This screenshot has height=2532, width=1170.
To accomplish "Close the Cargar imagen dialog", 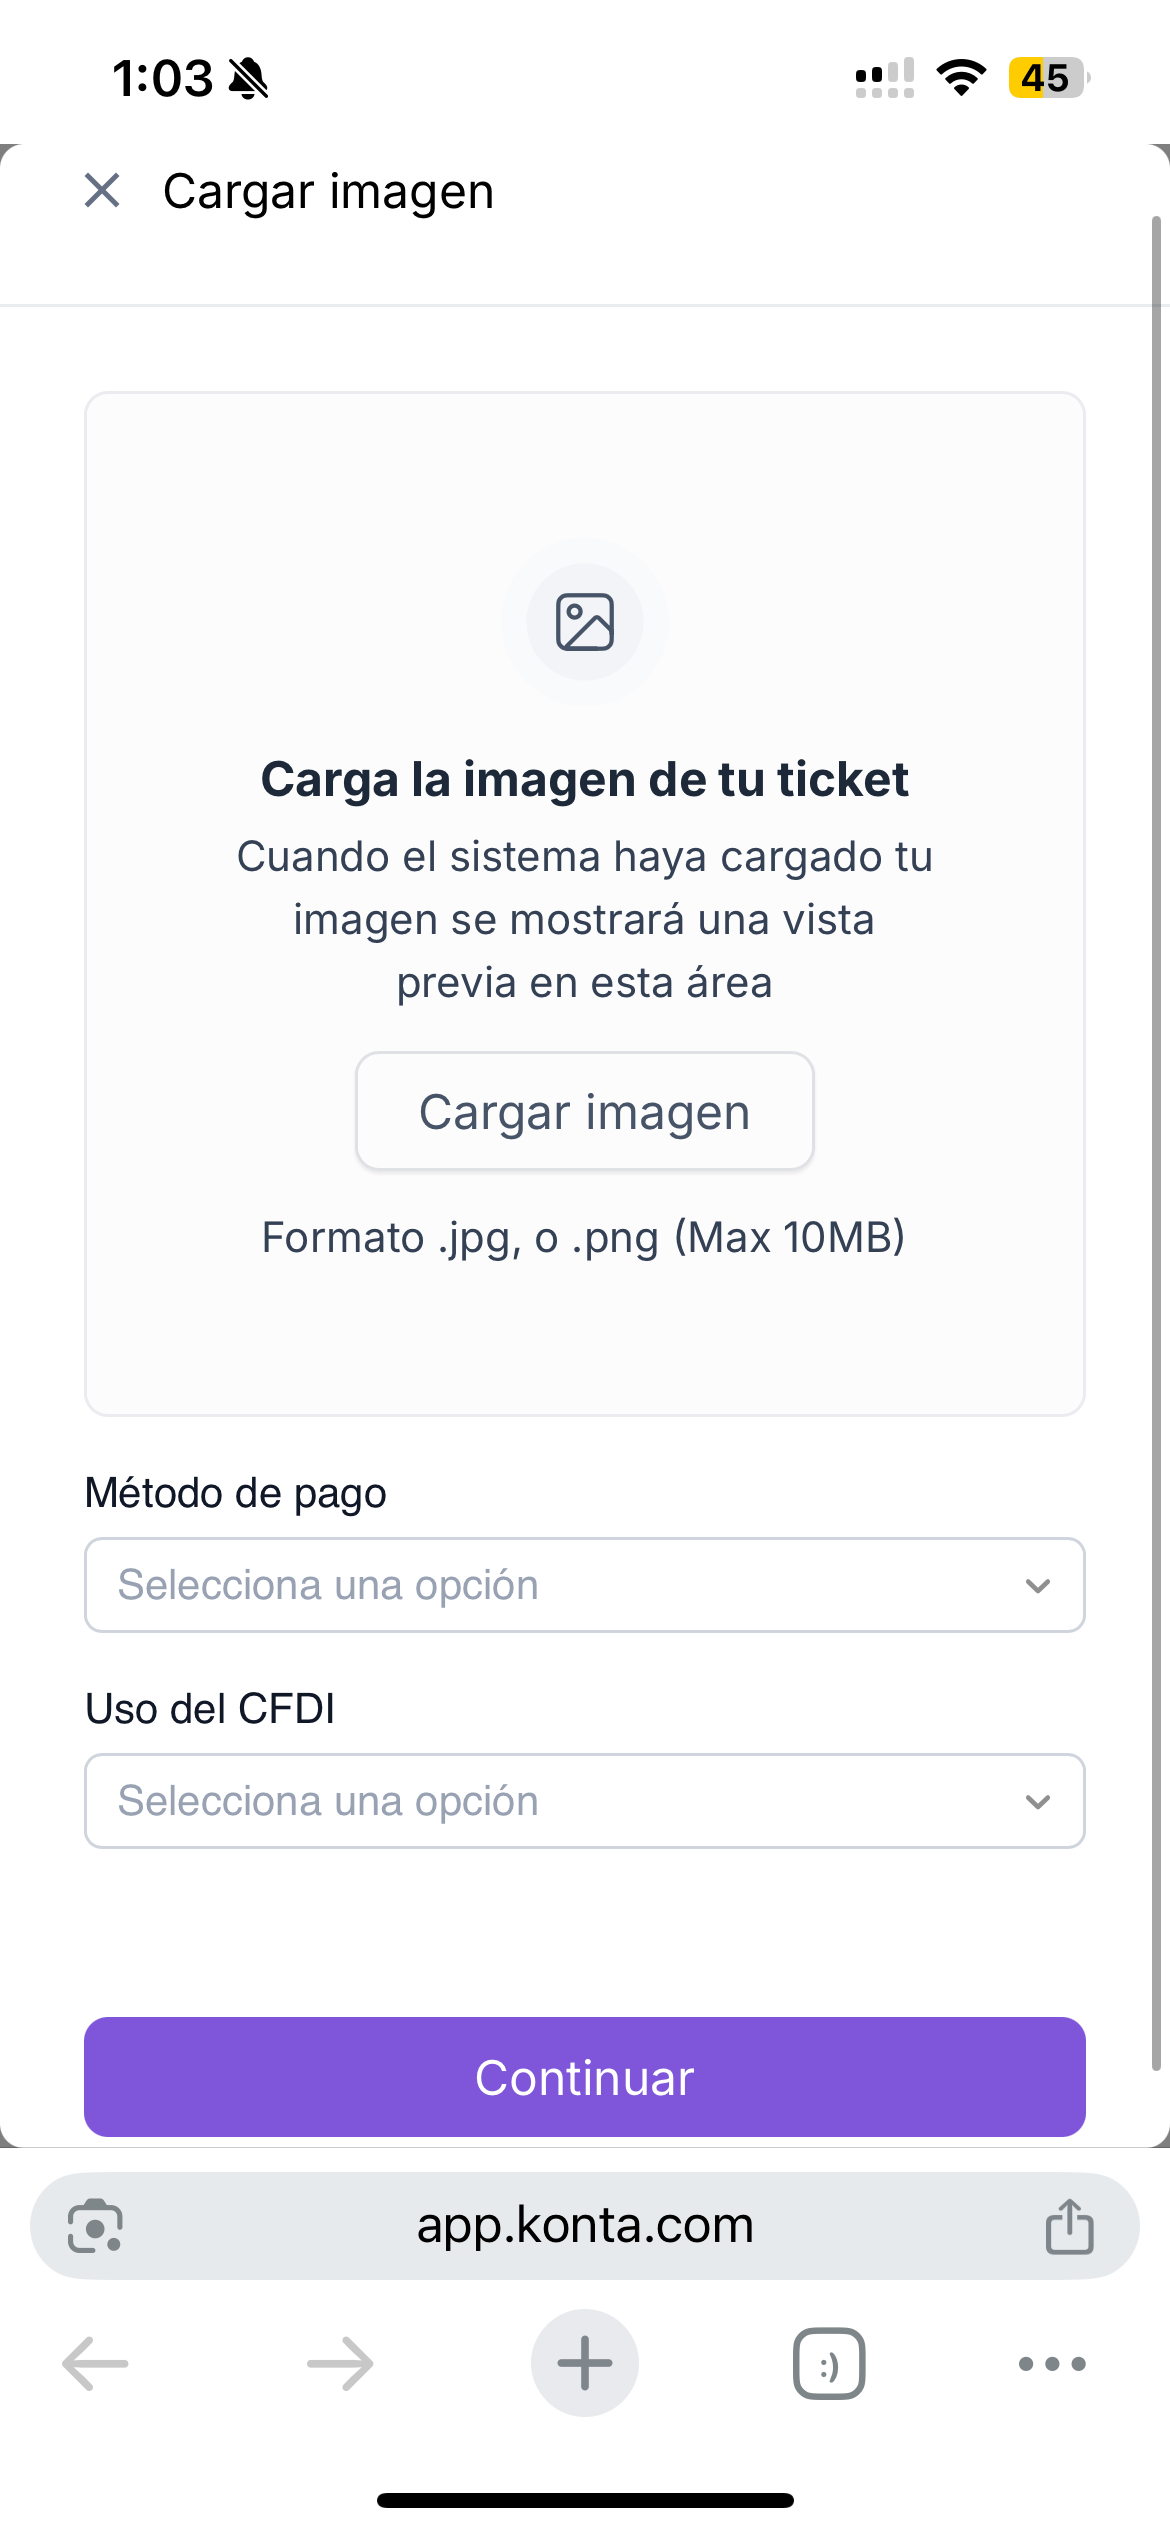I will pyautogui.click(x=102, y=190).
